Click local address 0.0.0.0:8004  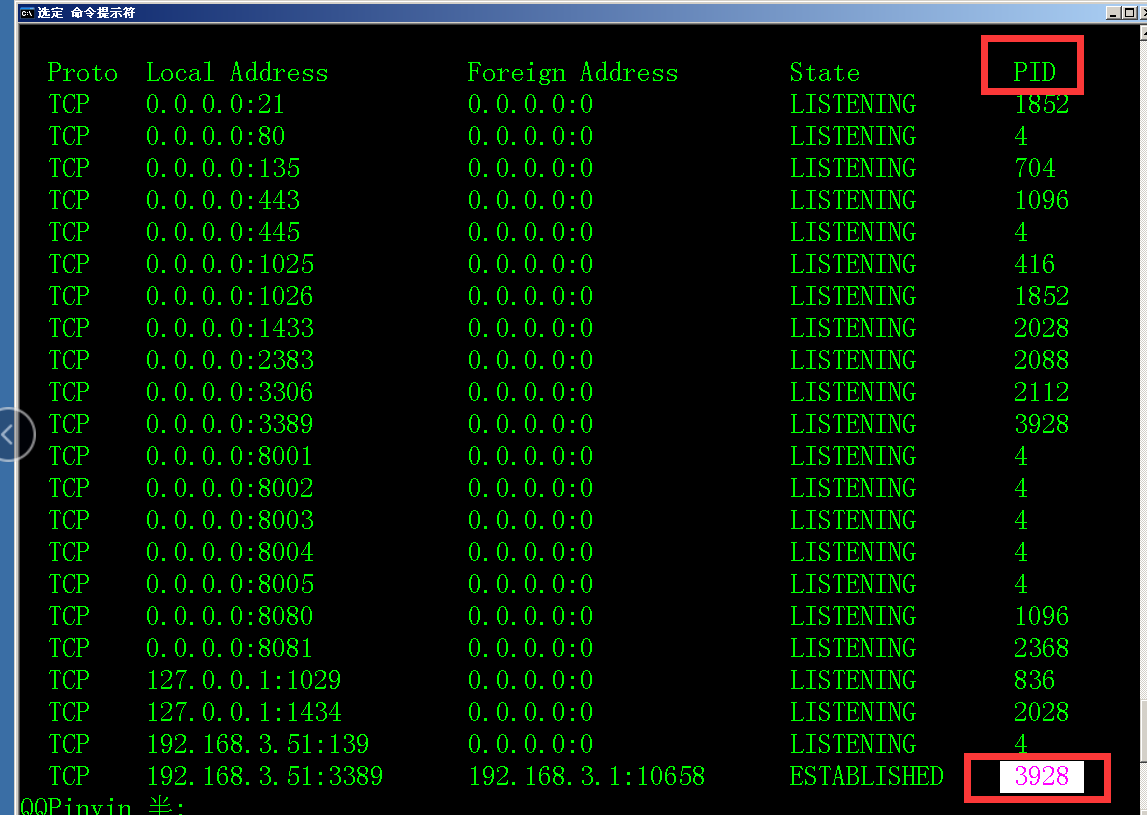(x=230, y=552)
